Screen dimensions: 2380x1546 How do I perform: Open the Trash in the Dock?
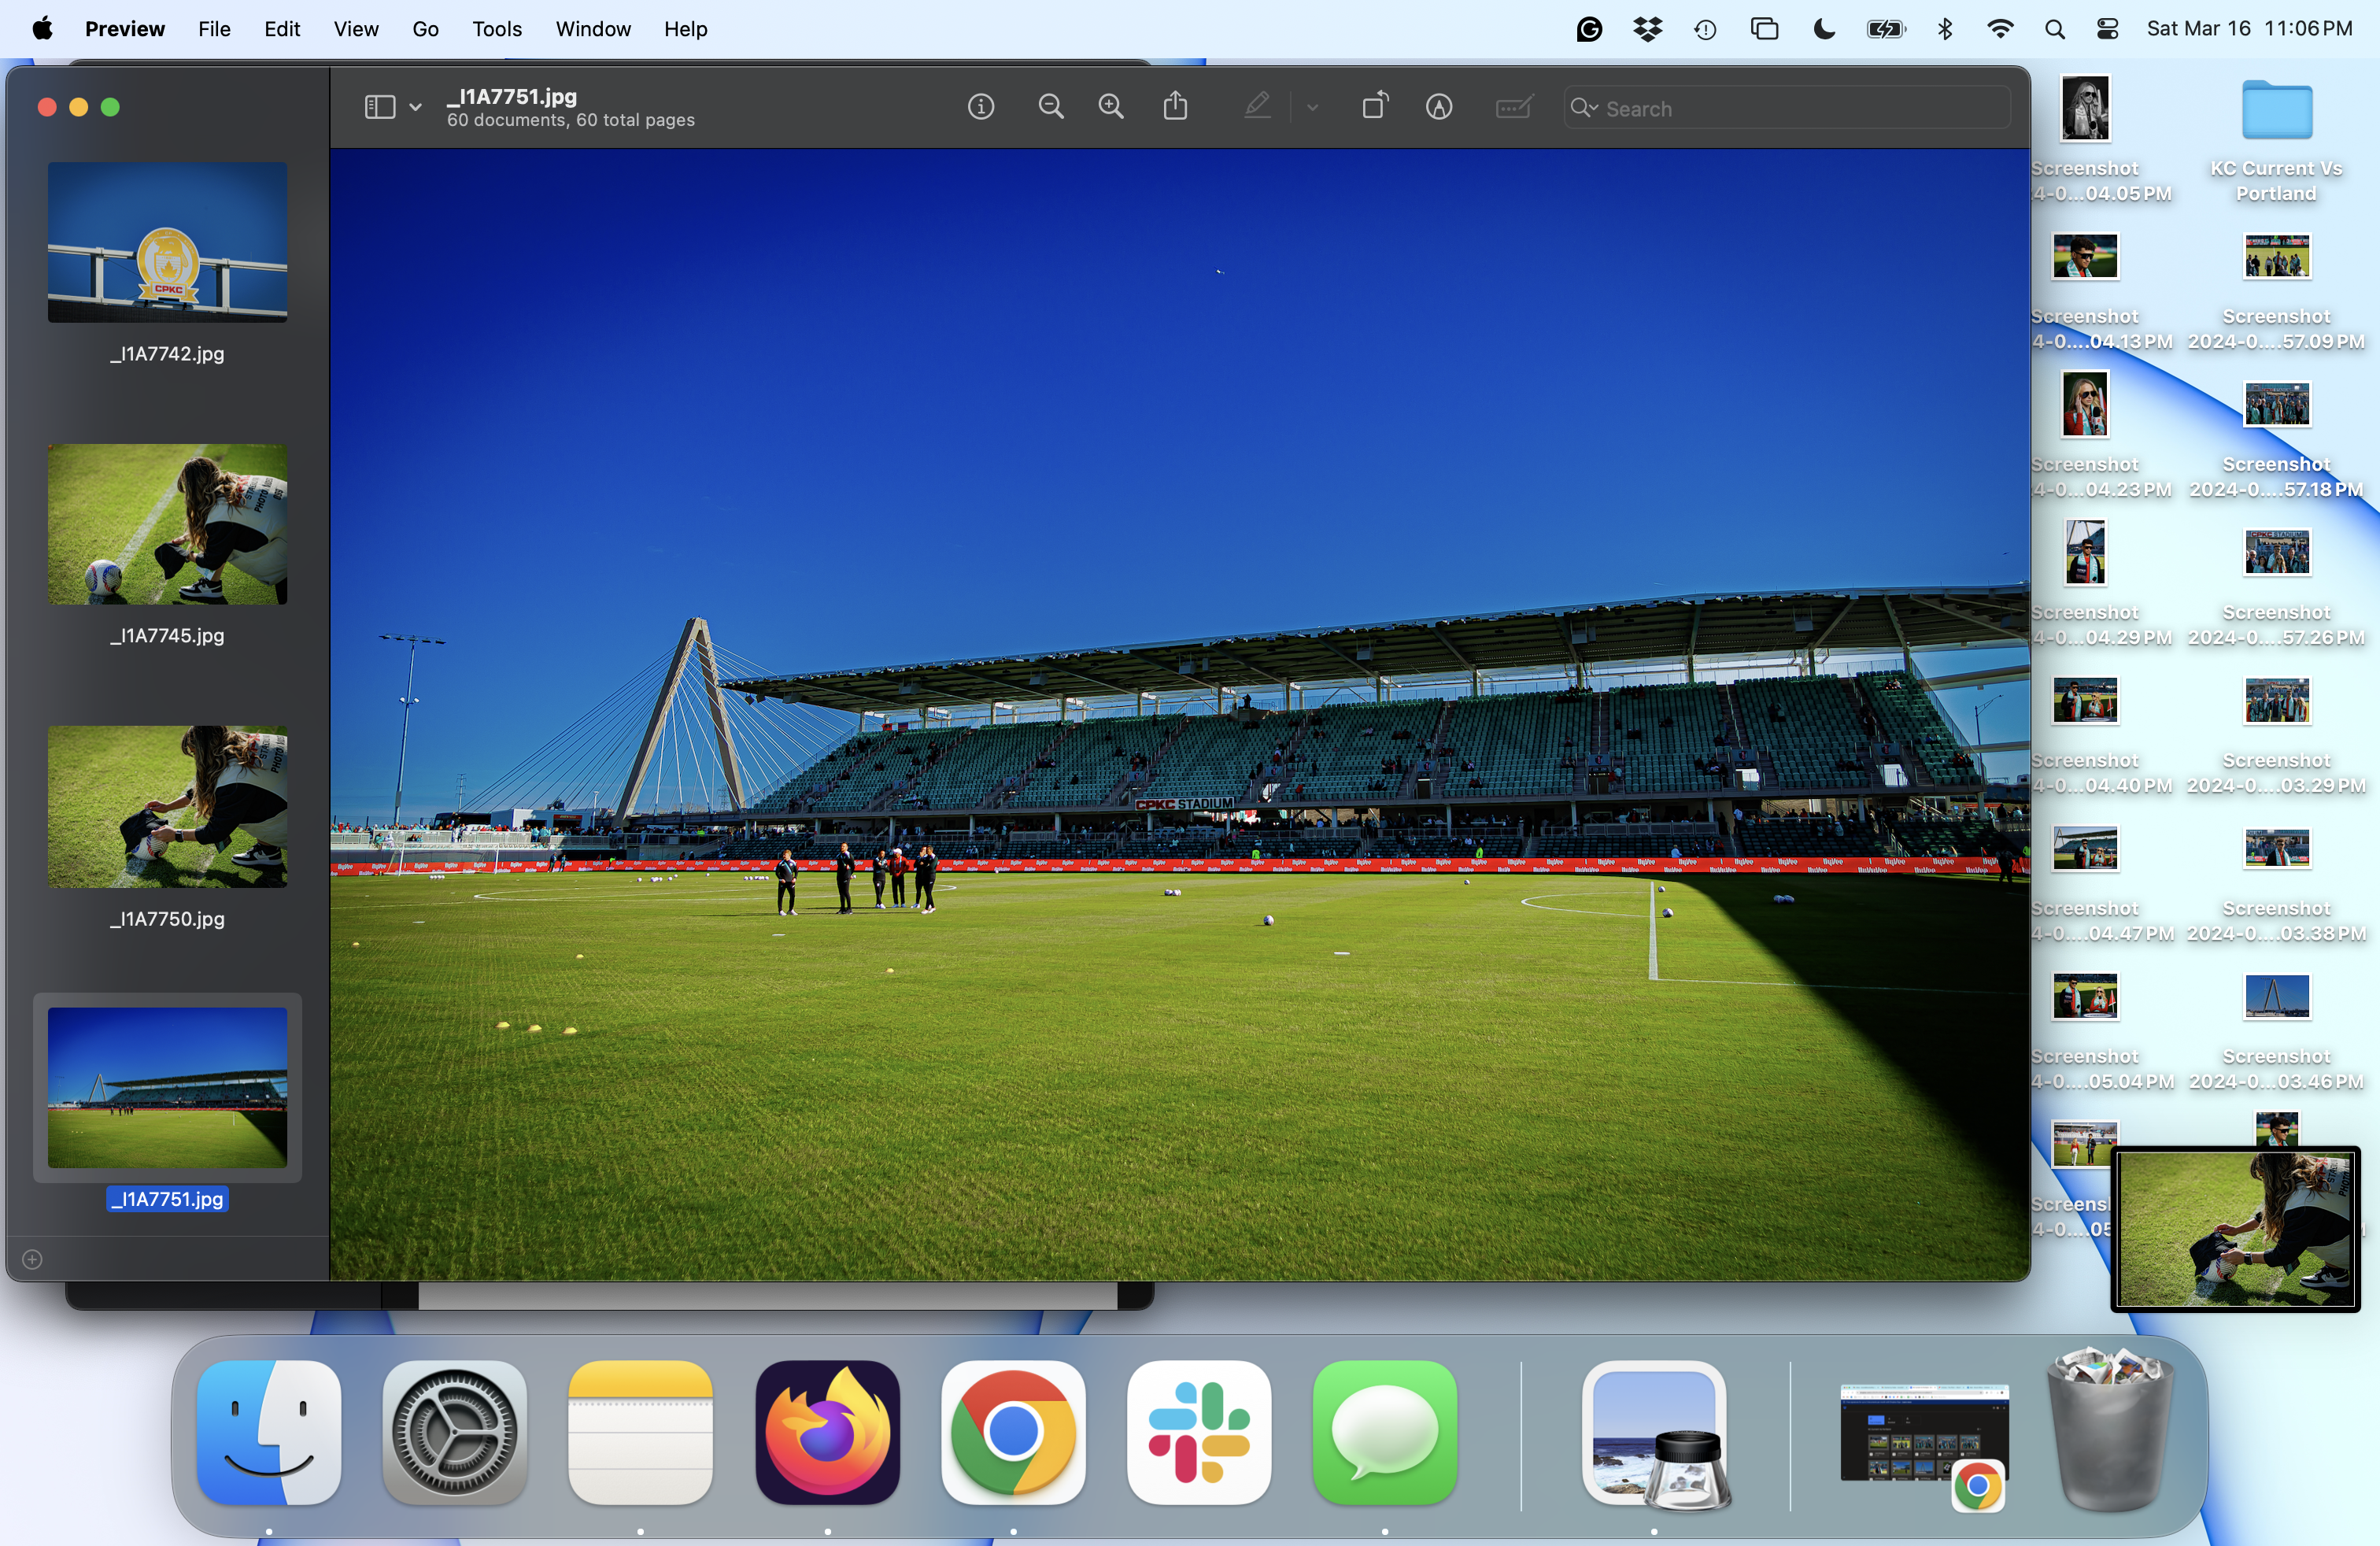pos(2110,1430)
